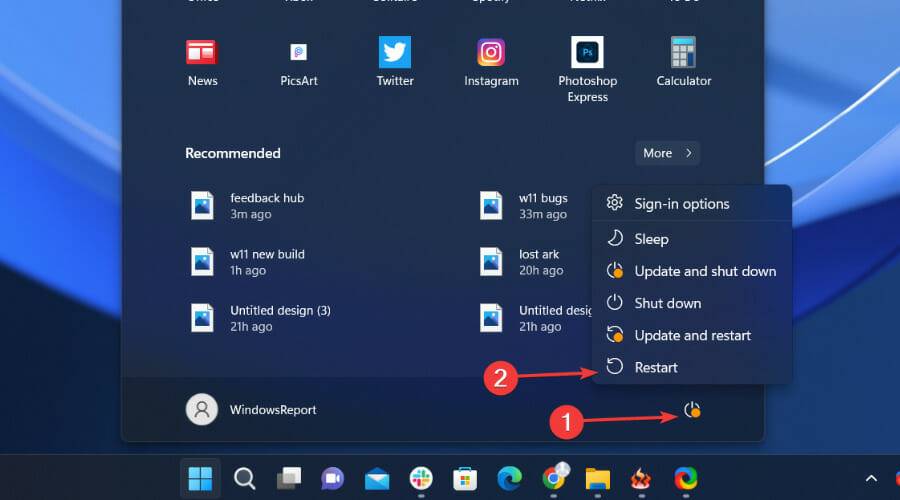Open the multicolor swirl browser icon on taskbar

[x=685, y=478]
